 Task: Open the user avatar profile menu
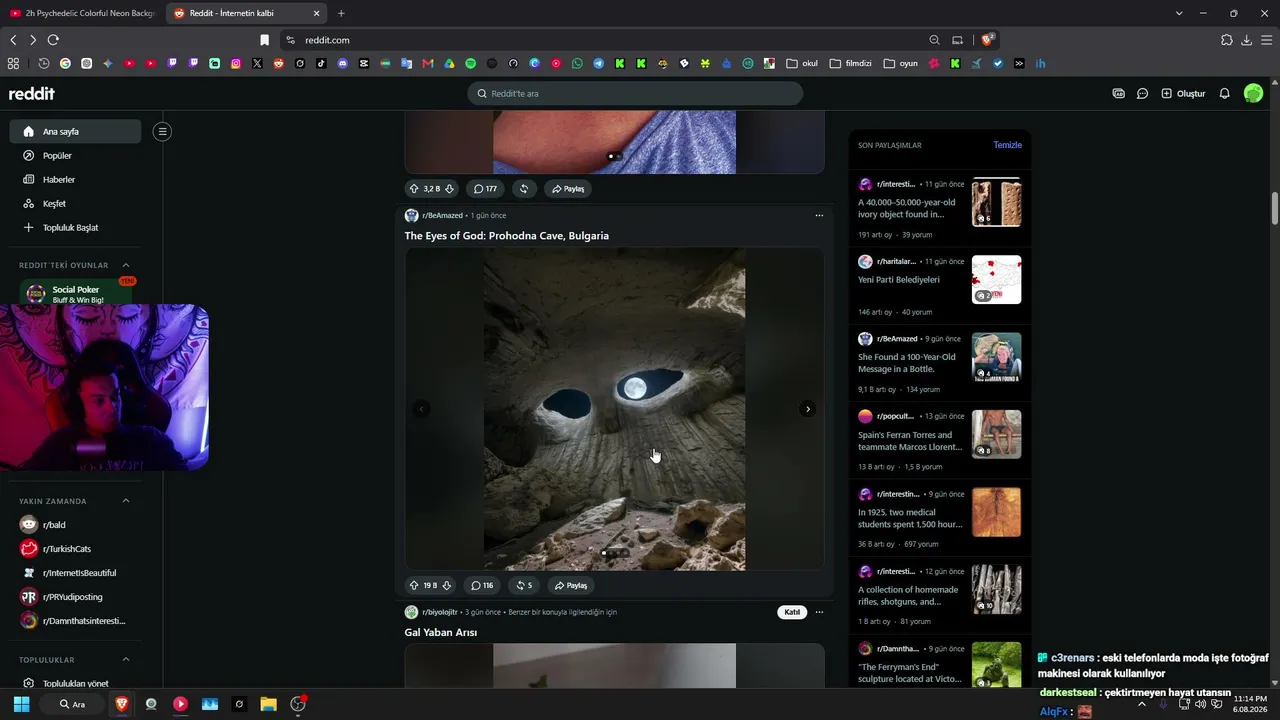point(1253,93)
